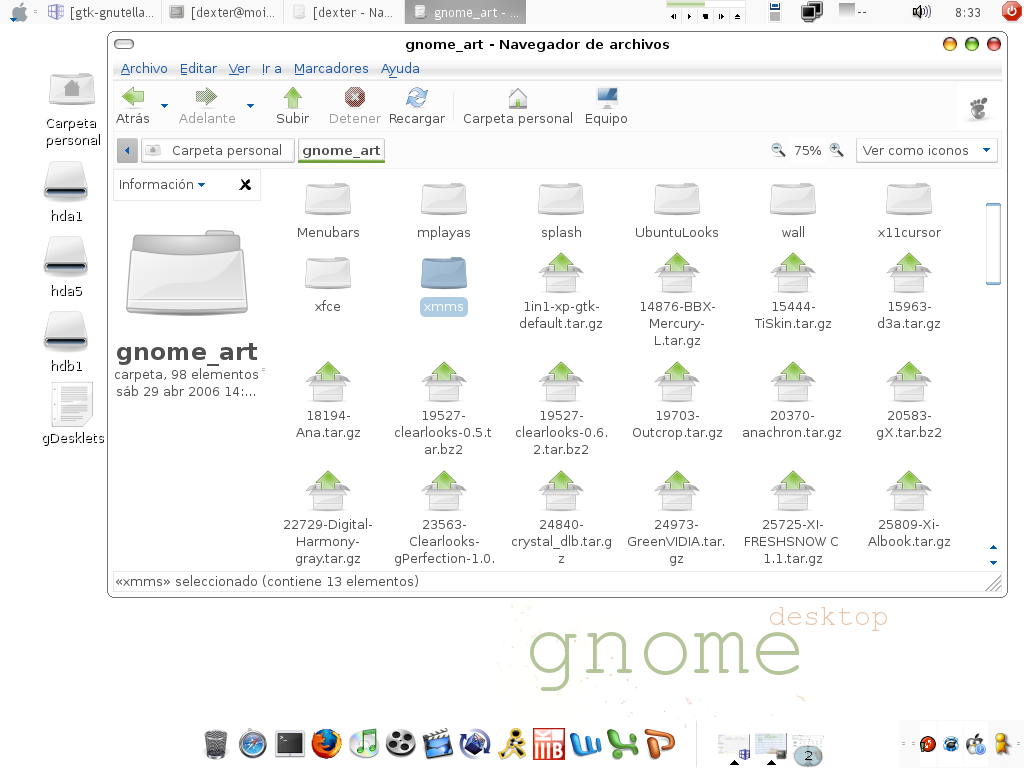Expand the Información side pane selector
The width and height of the screenshot is (1024, 768).
162,185
